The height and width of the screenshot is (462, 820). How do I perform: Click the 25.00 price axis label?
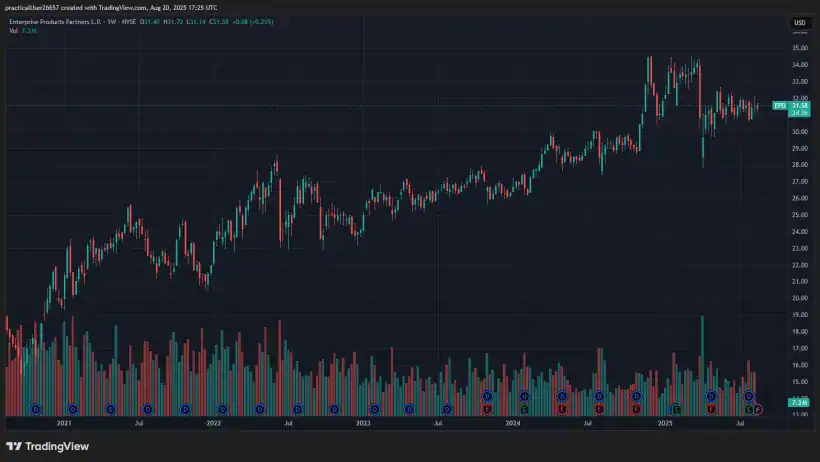pos(800,215)
